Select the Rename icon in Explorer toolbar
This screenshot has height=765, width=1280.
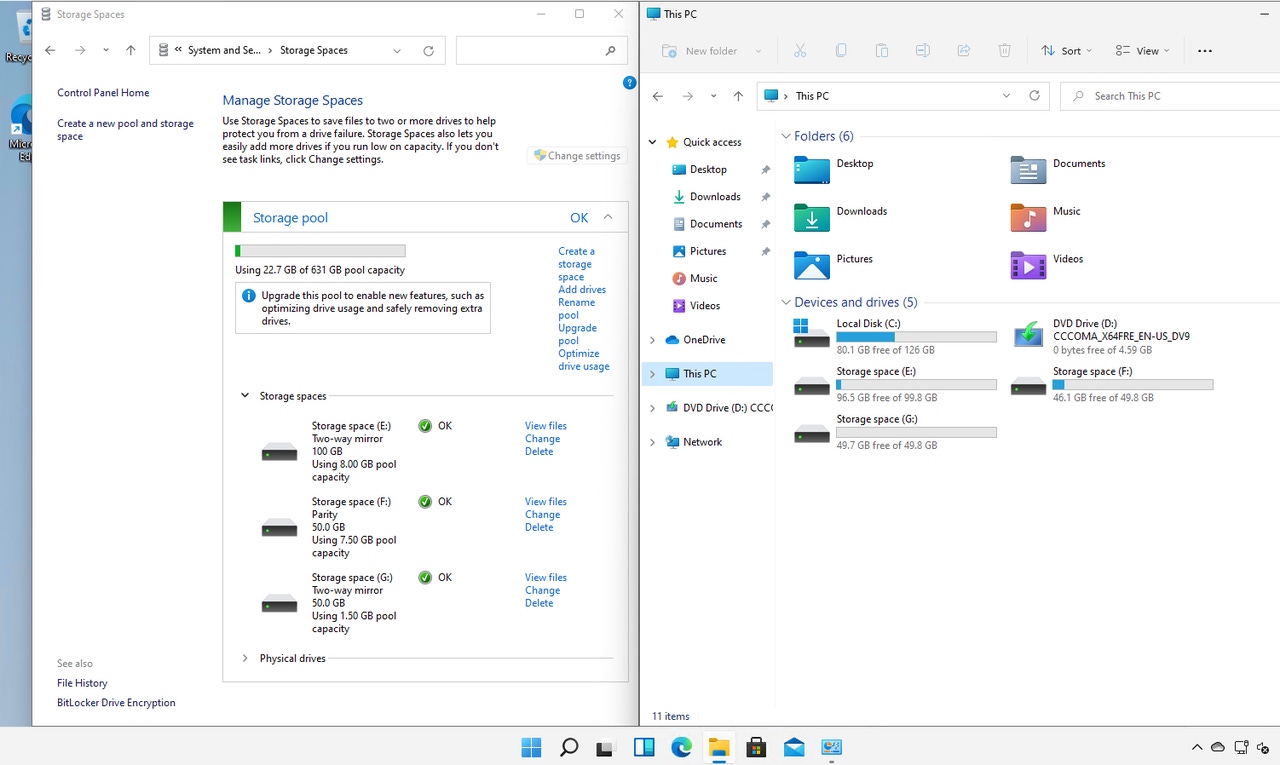(x=921, y=49)
